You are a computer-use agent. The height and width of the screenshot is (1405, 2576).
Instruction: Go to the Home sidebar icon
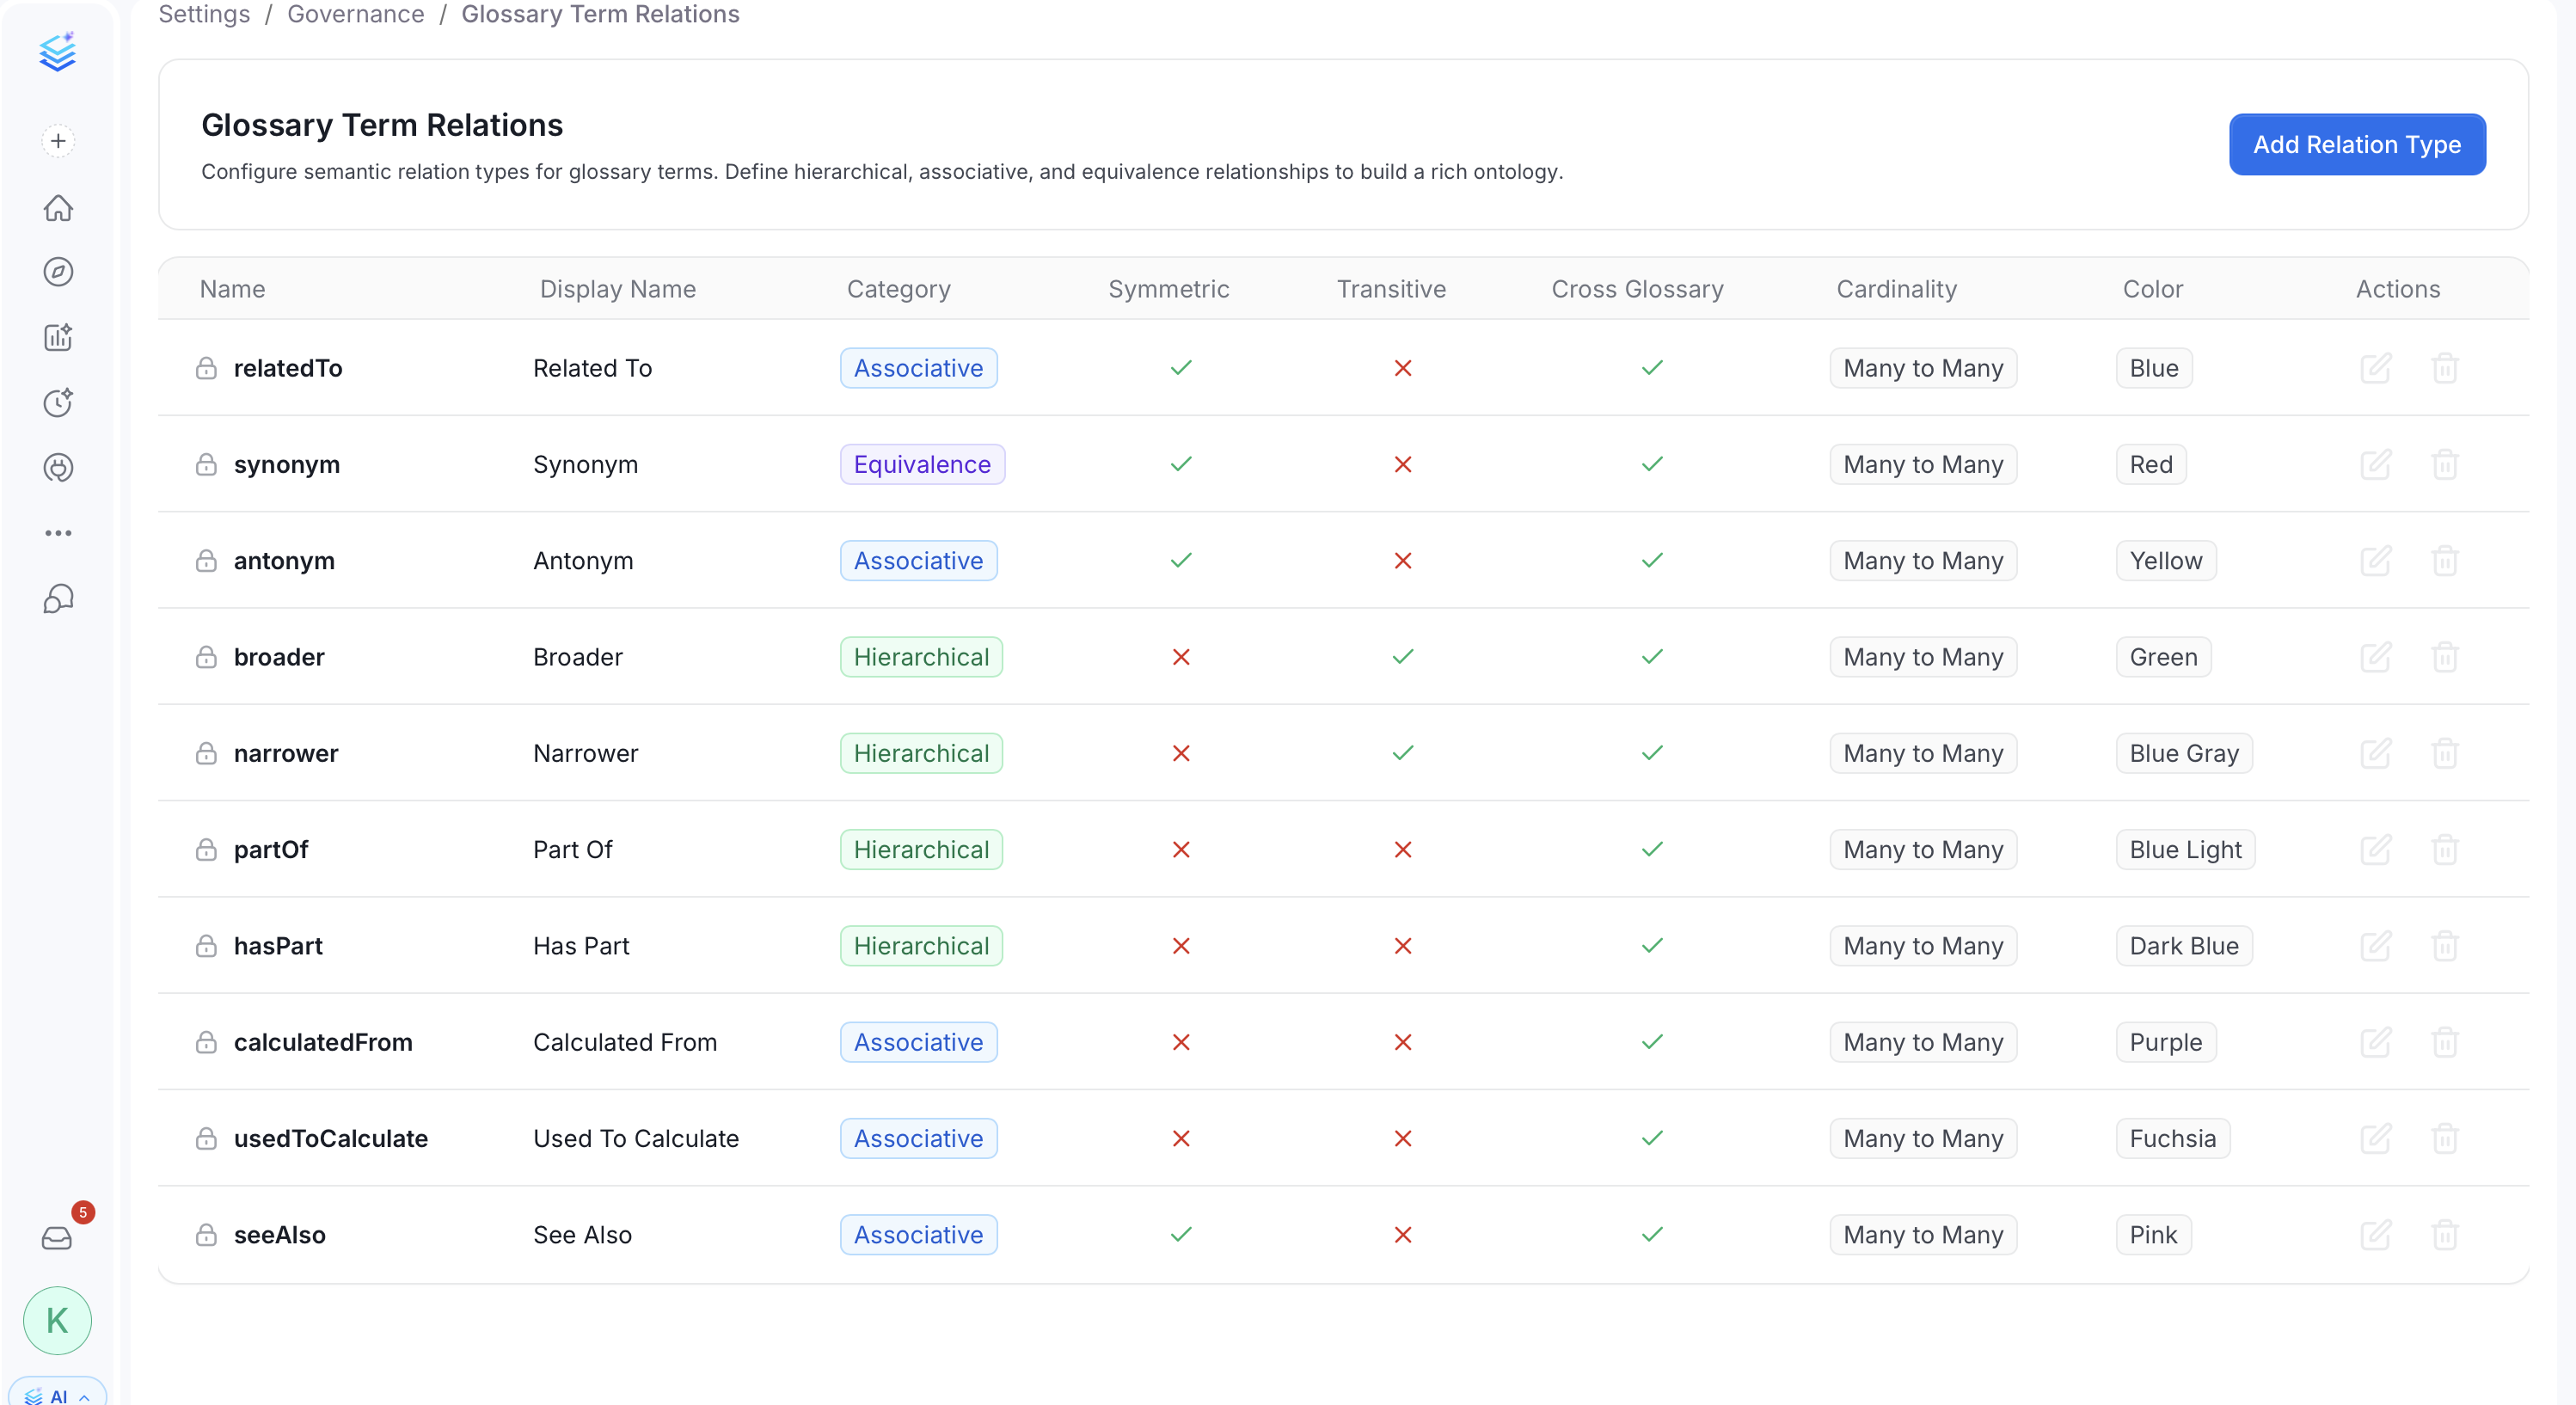pyautogui.click(x=58, y=207)
